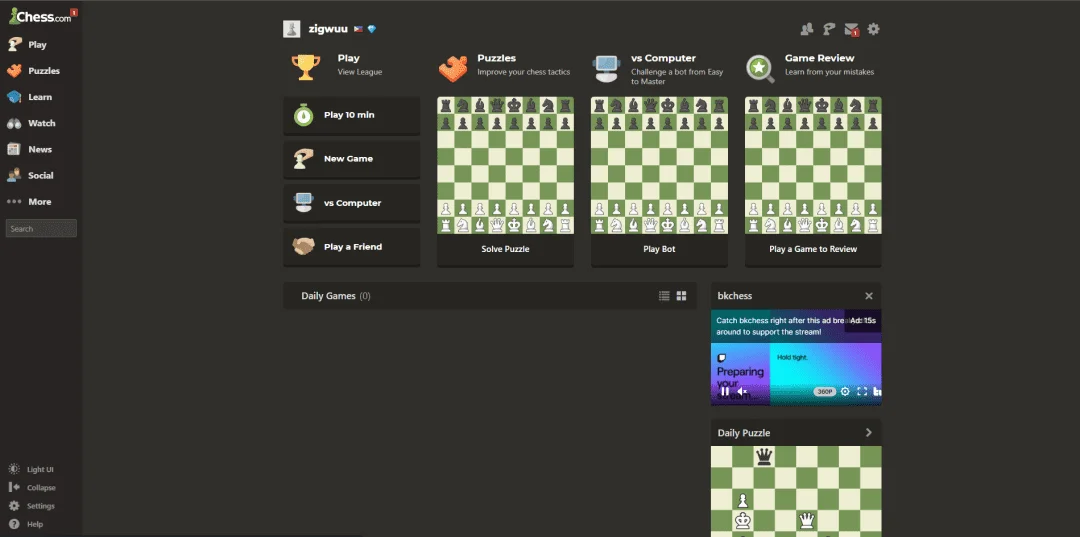Open the Game Review chessboard thumbnail
The width and height of the screenshot is (1080, 537).
(x=813, y=165)
